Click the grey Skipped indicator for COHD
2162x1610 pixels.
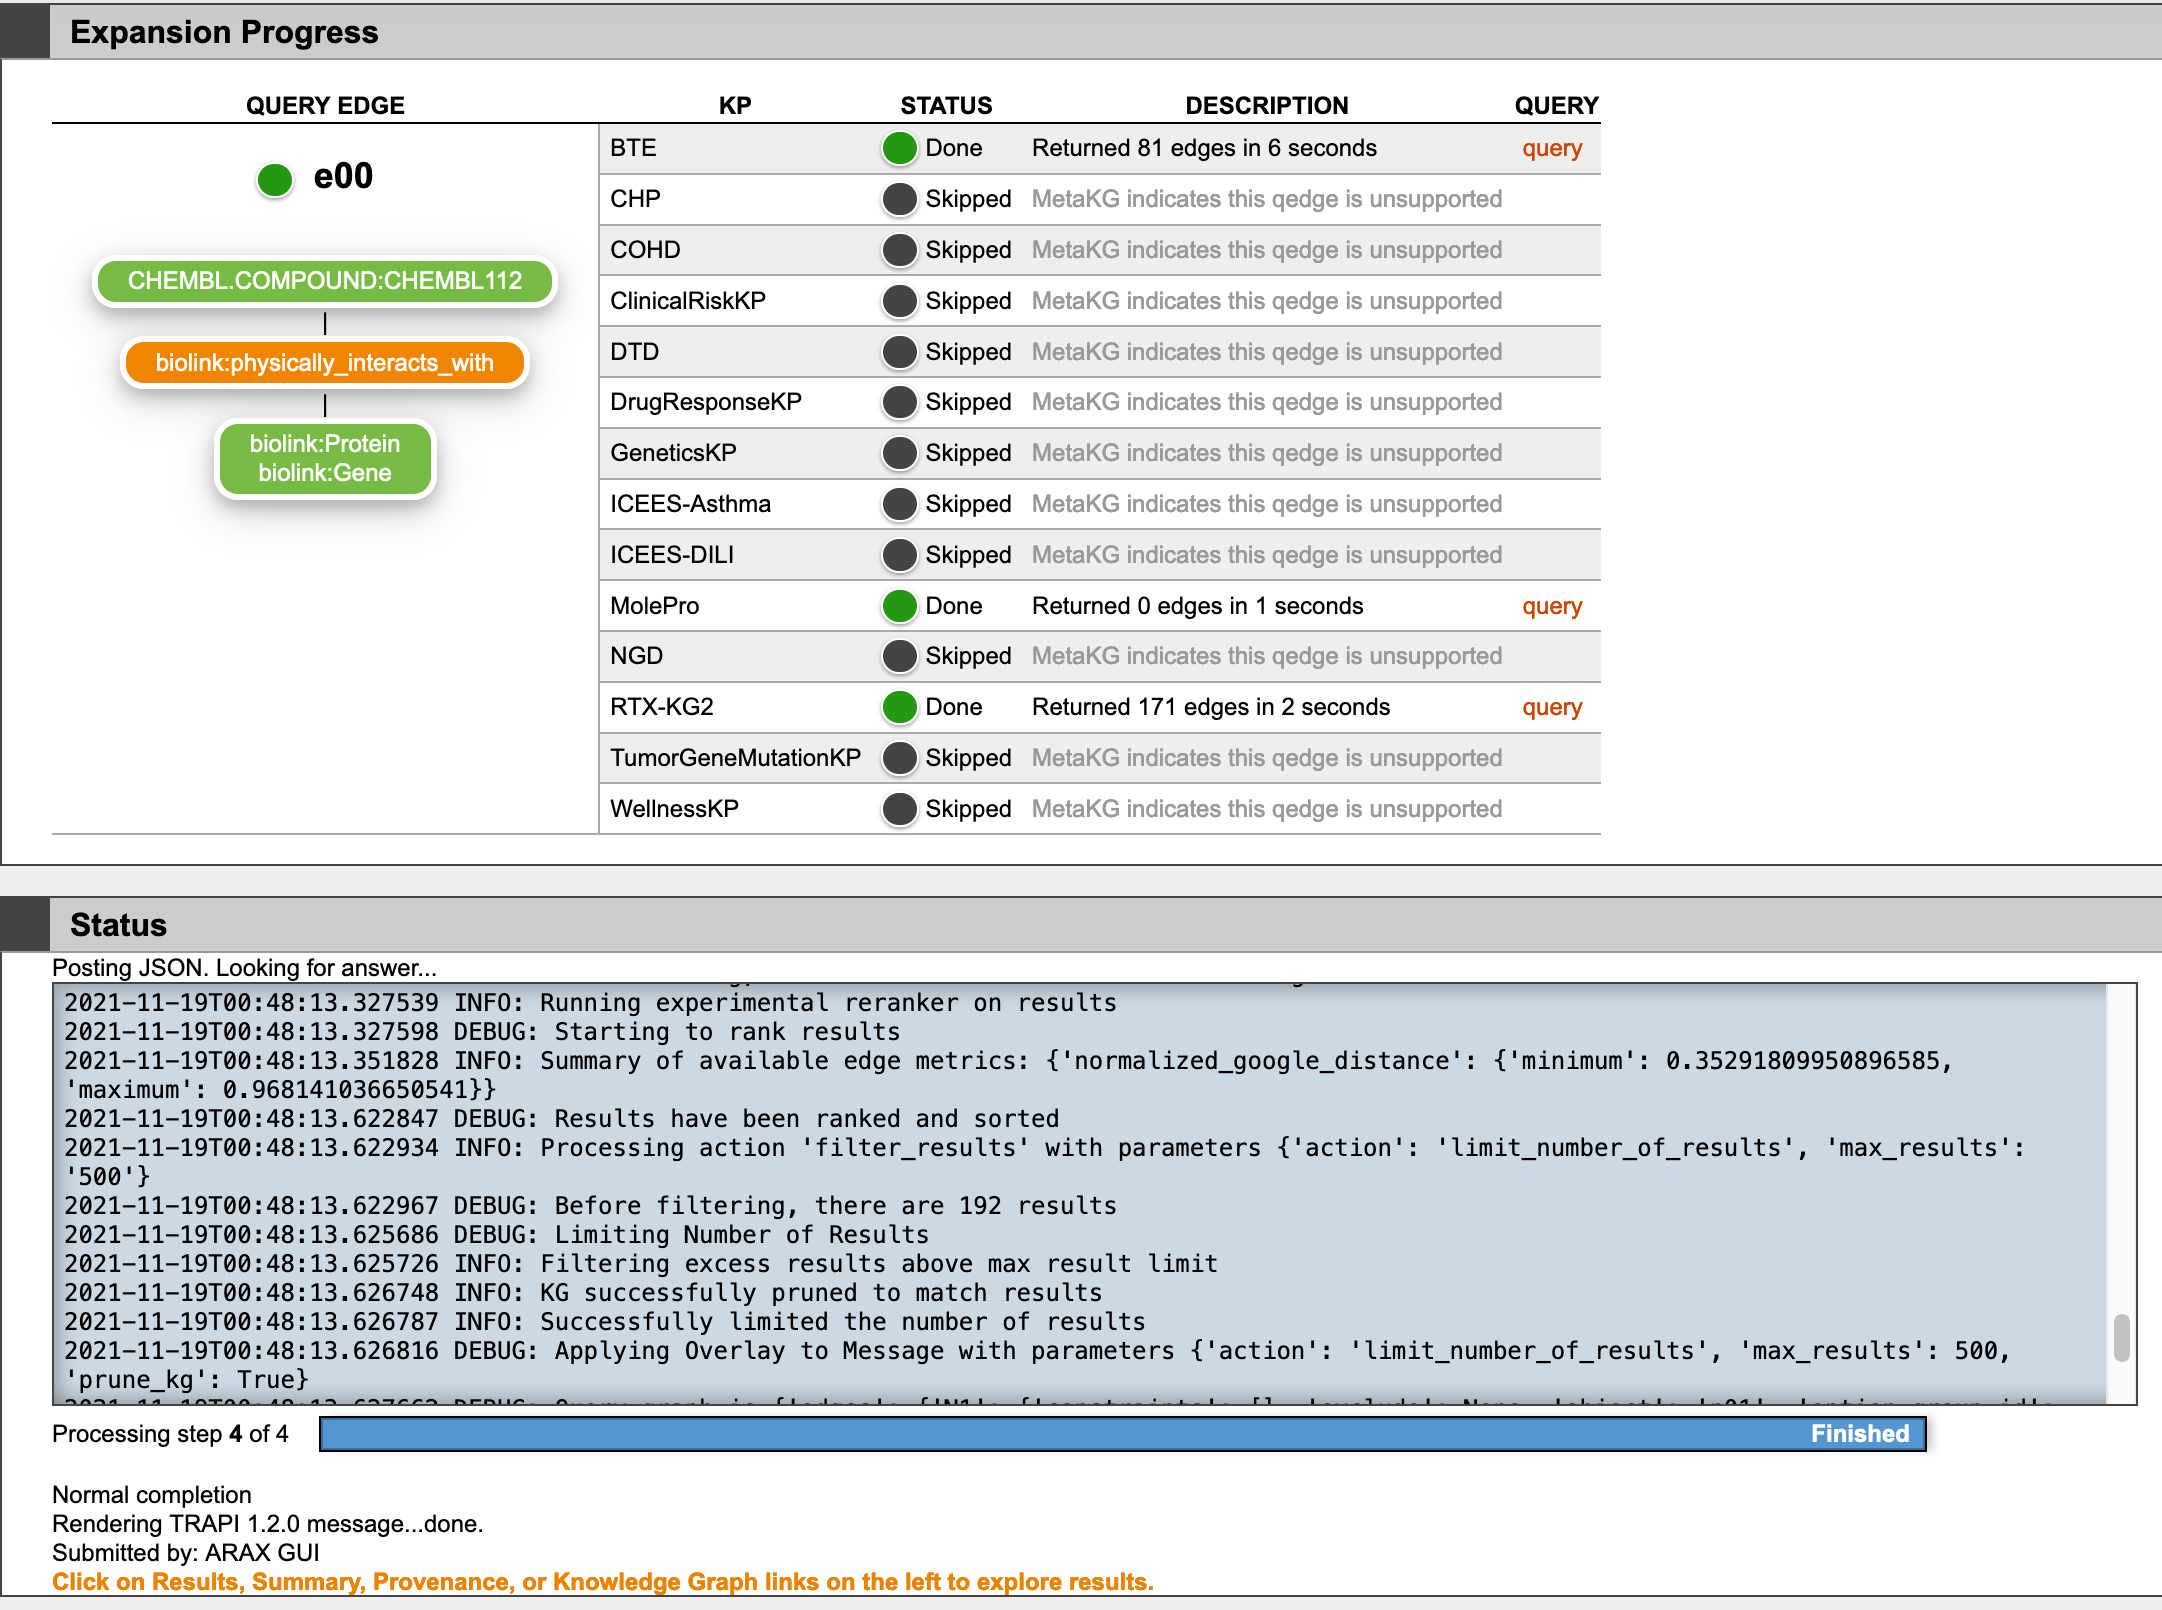click(900, 250)
